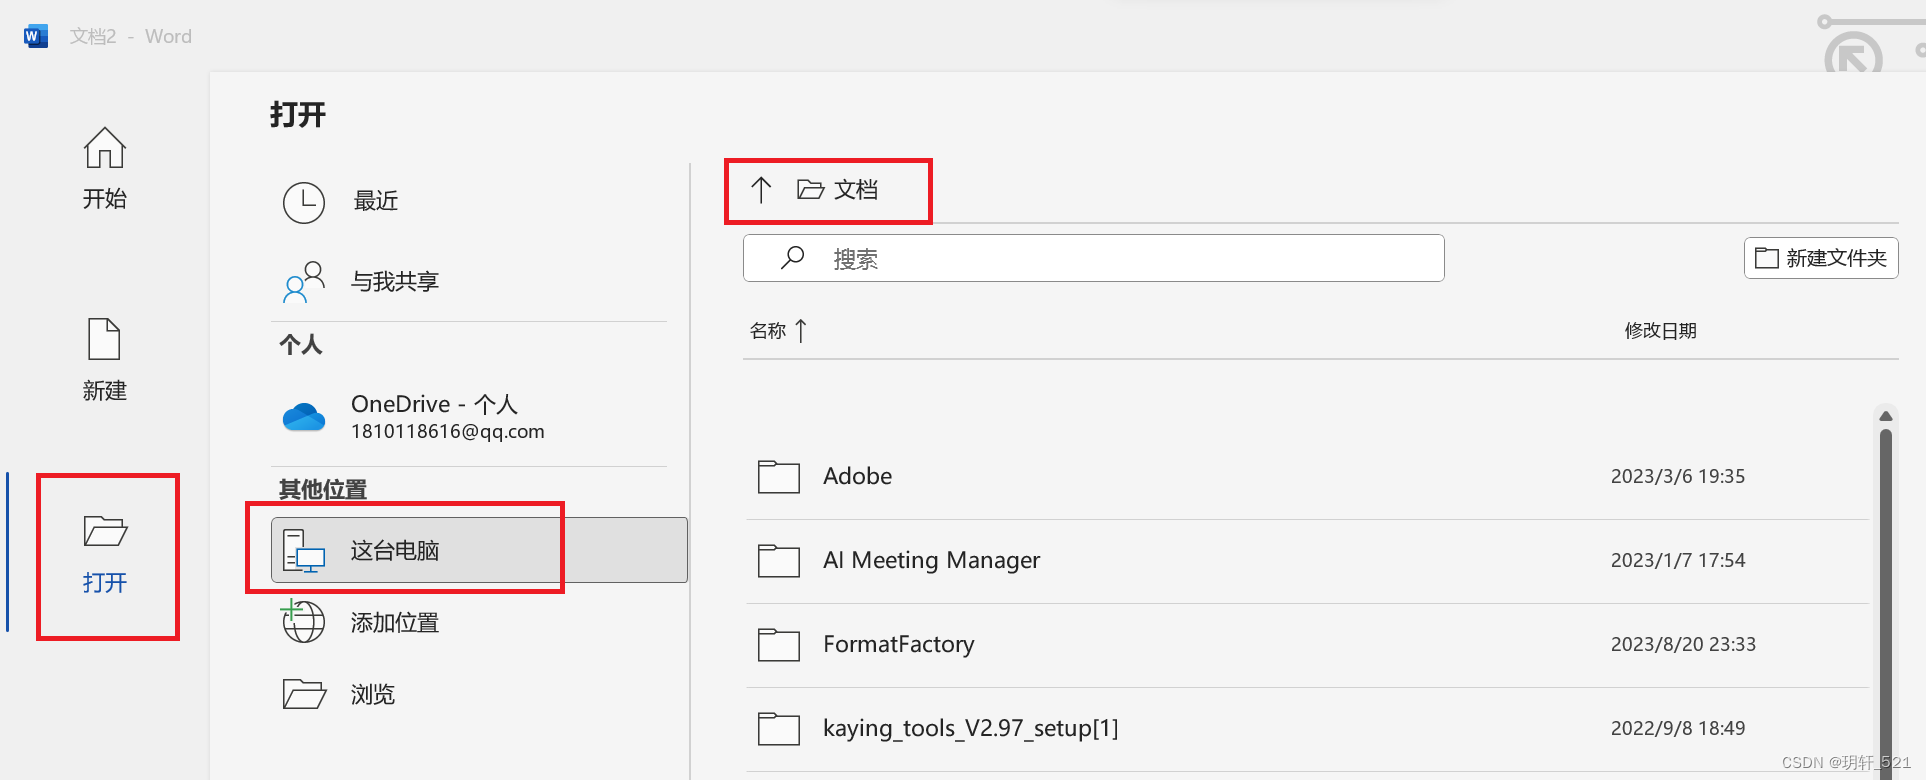This screenshot has height=780, width=1926.
Task: Open the 新建 new document page
Action: click(105, 360)
